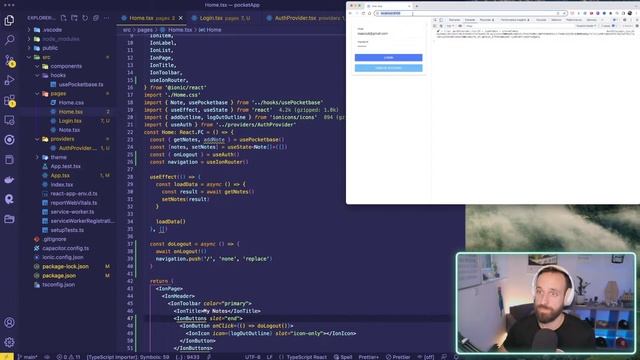Toggle the [off] status bar item

425,357
